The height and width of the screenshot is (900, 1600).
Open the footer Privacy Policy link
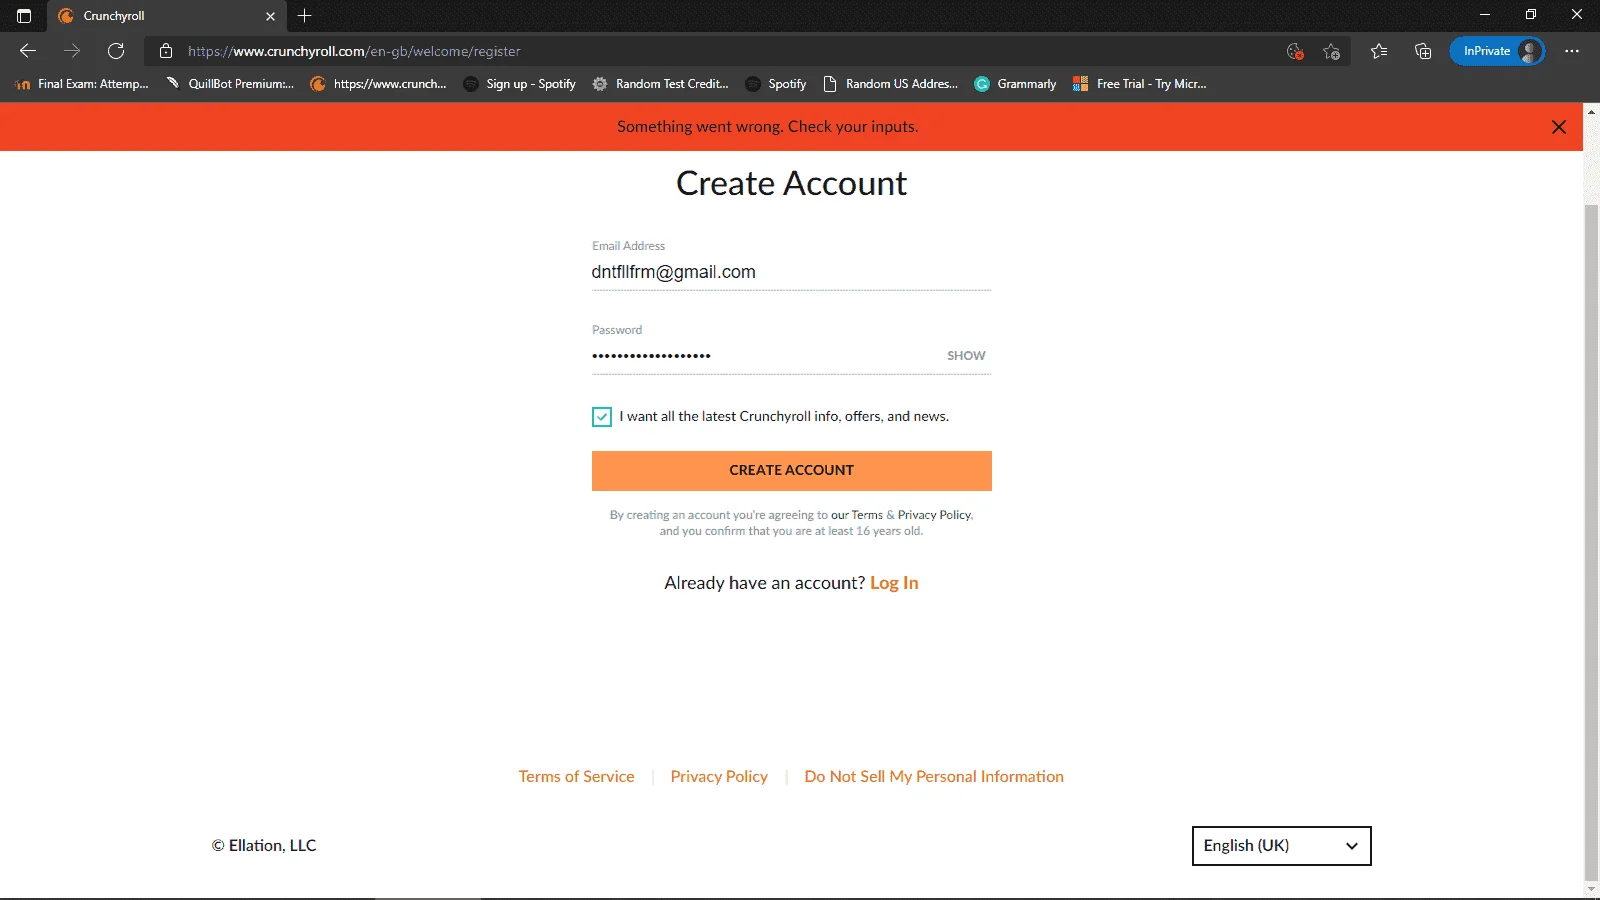719,777
